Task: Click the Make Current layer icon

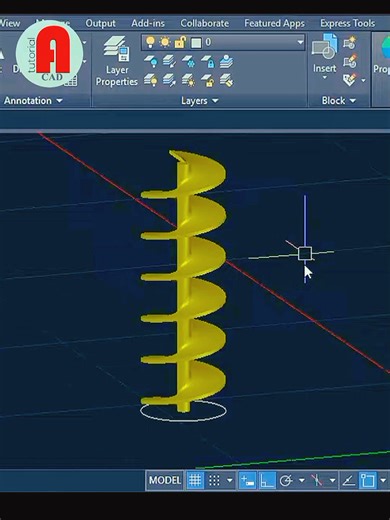Action: 227,62
